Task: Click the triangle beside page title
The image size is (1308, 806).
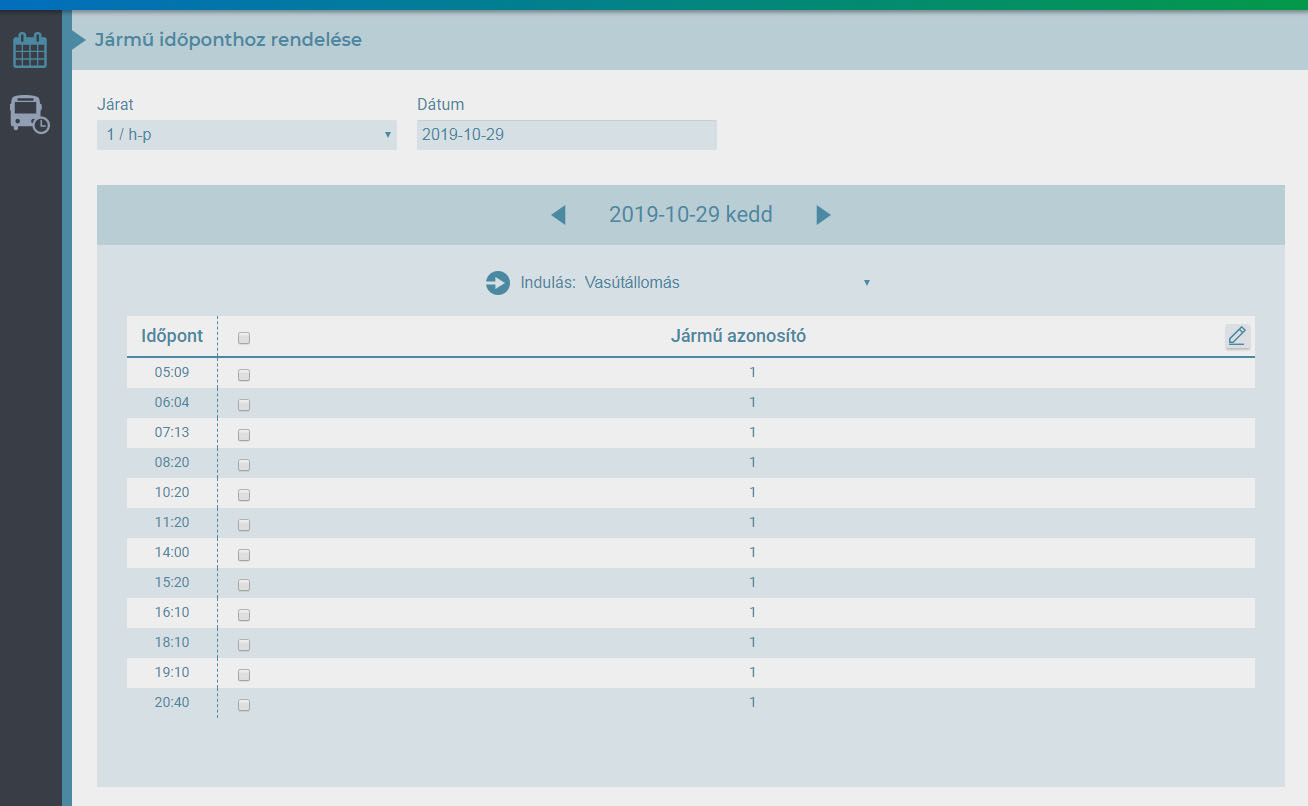Action: (x=78, y=40)
